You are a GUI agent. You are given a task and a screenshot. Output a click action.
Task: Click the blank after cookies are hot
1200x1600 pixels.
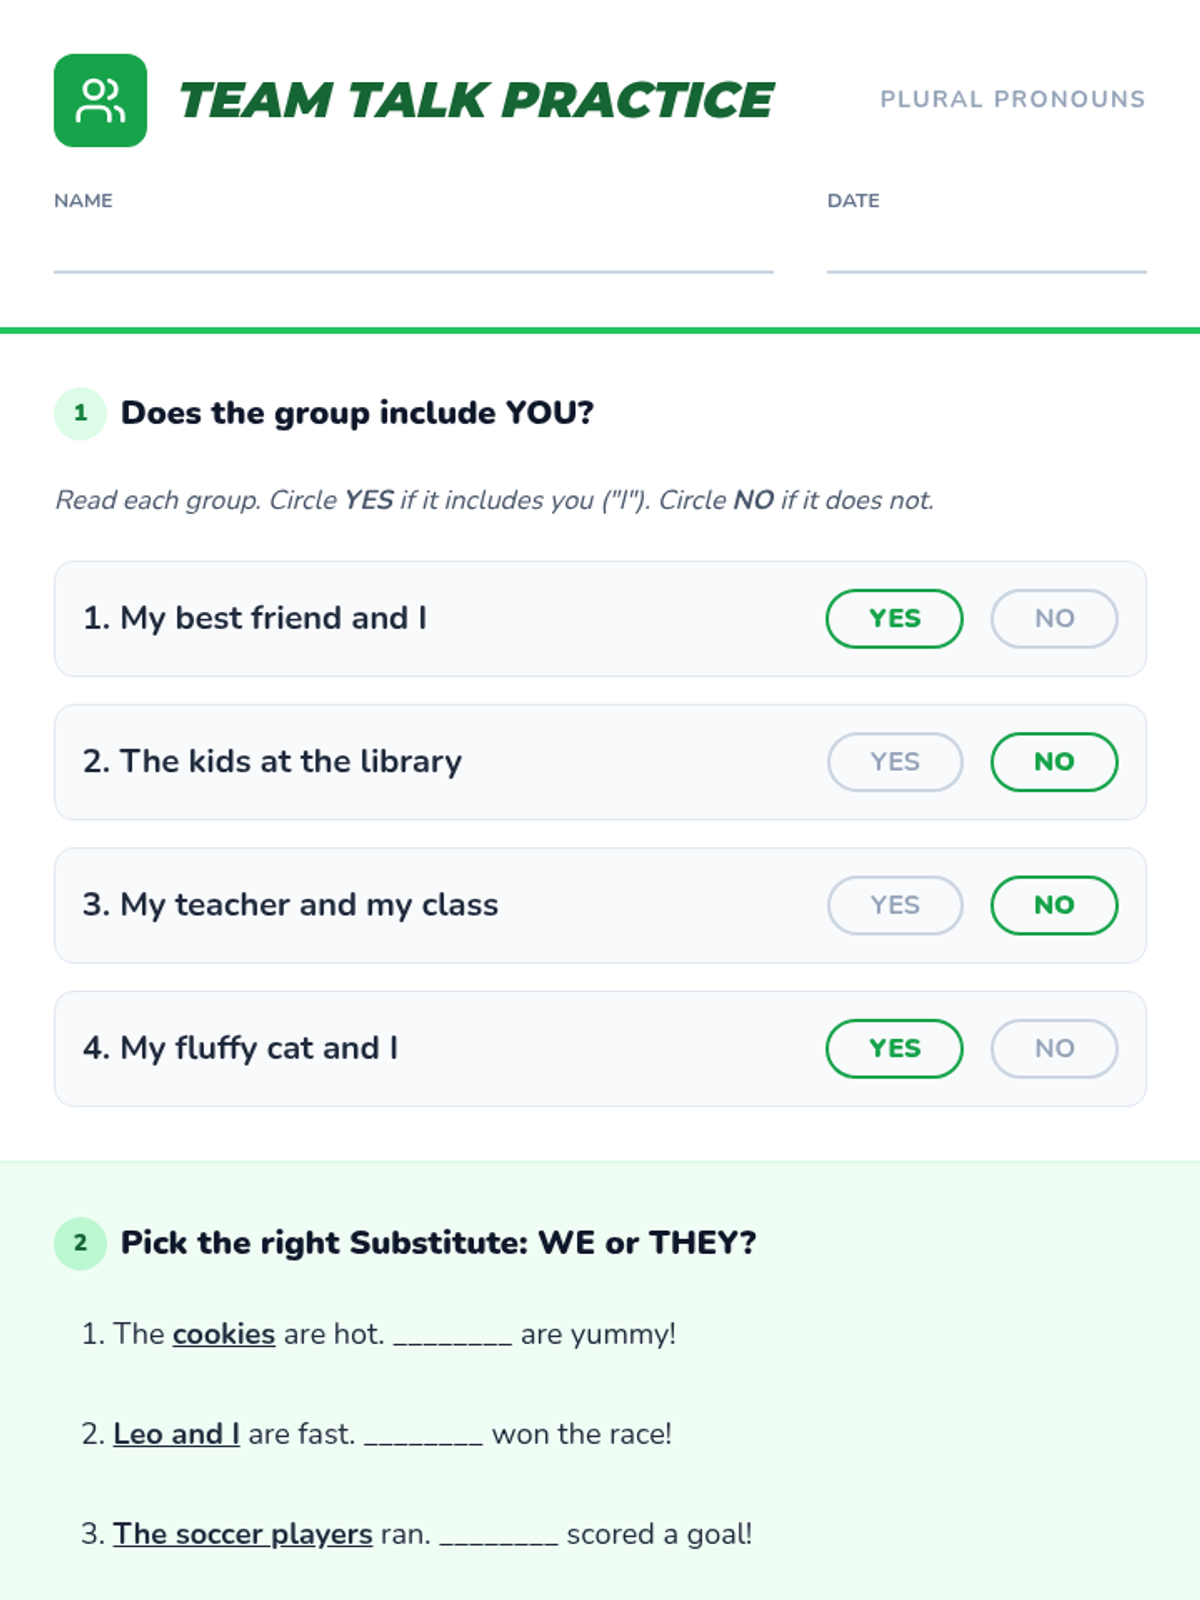(x=452, y=1336)
